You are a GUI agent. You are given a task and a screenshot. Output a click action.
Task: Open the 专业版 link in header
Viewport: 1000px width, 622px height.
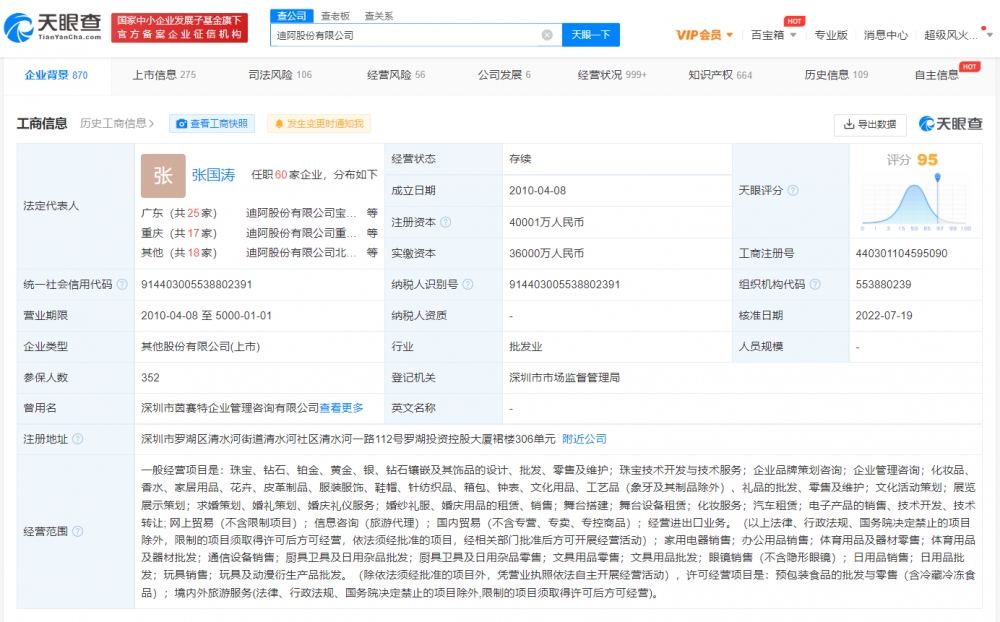click(x=831, y=35)
